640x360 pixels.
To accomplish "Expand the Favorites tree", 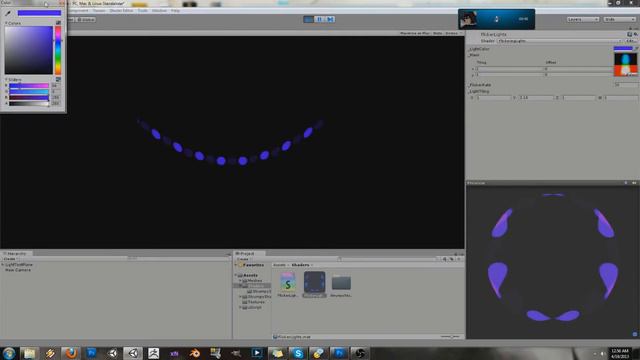I will tap(236, 265).
